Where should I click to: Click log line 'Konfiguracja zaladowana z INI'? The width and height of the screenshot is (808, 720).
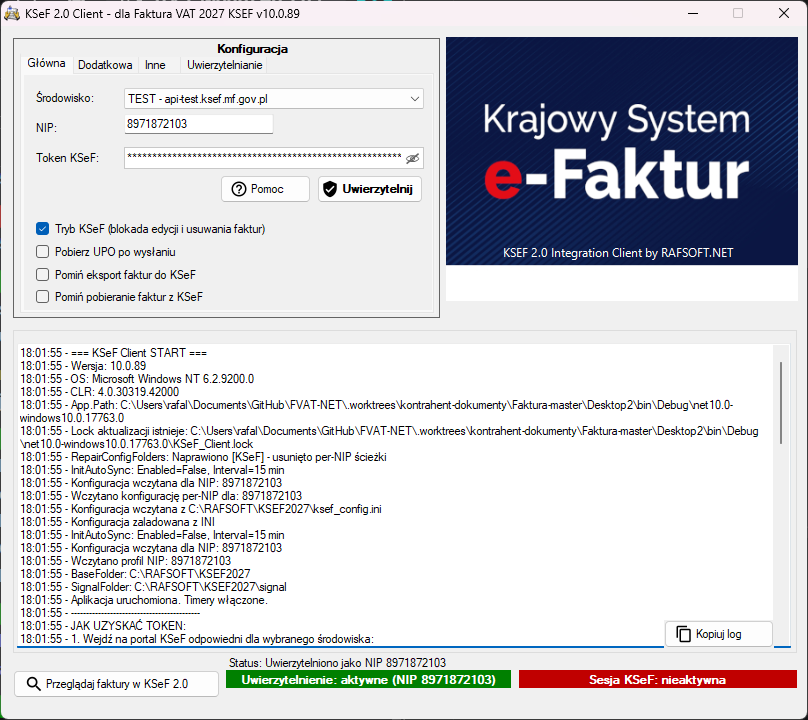(117, 522)
